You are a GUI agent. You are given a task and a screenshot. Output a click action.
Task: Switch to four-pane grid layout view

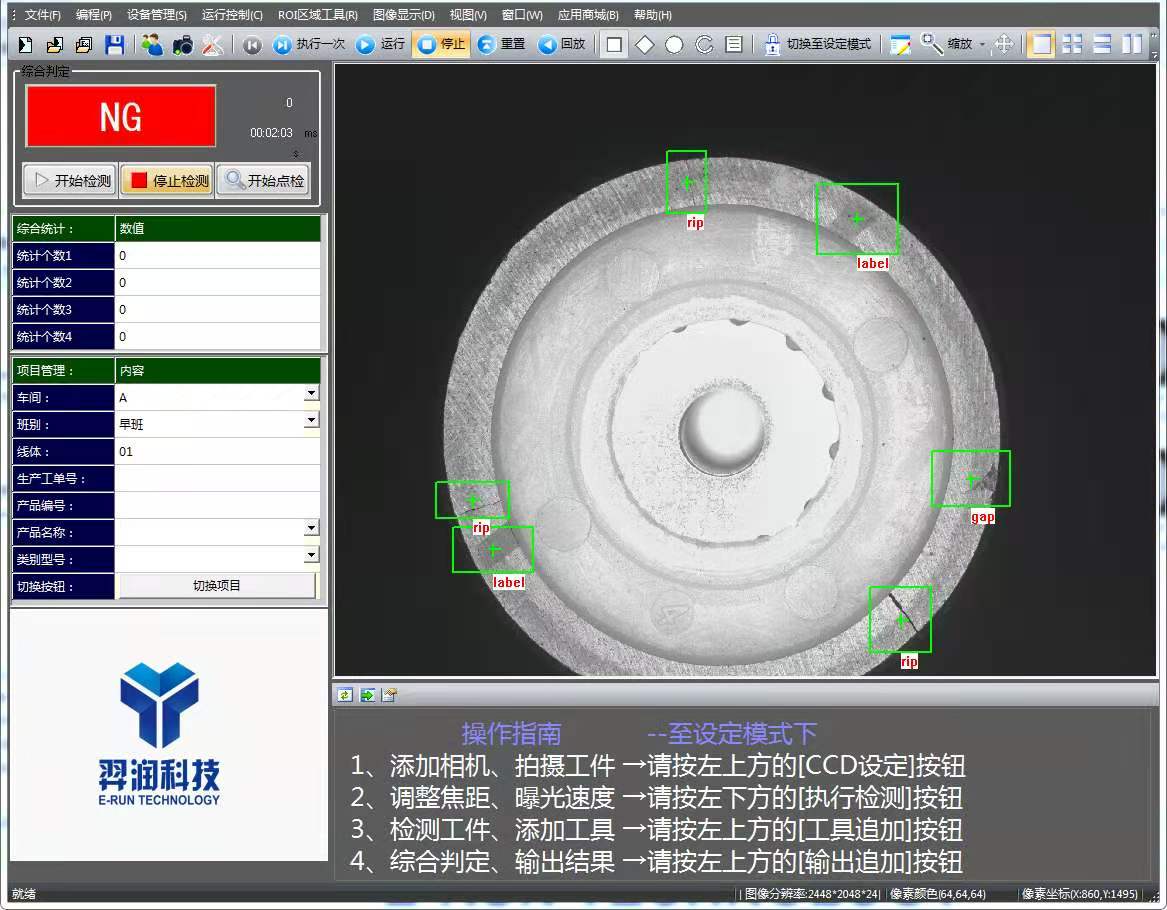(x=1072, y=45)
